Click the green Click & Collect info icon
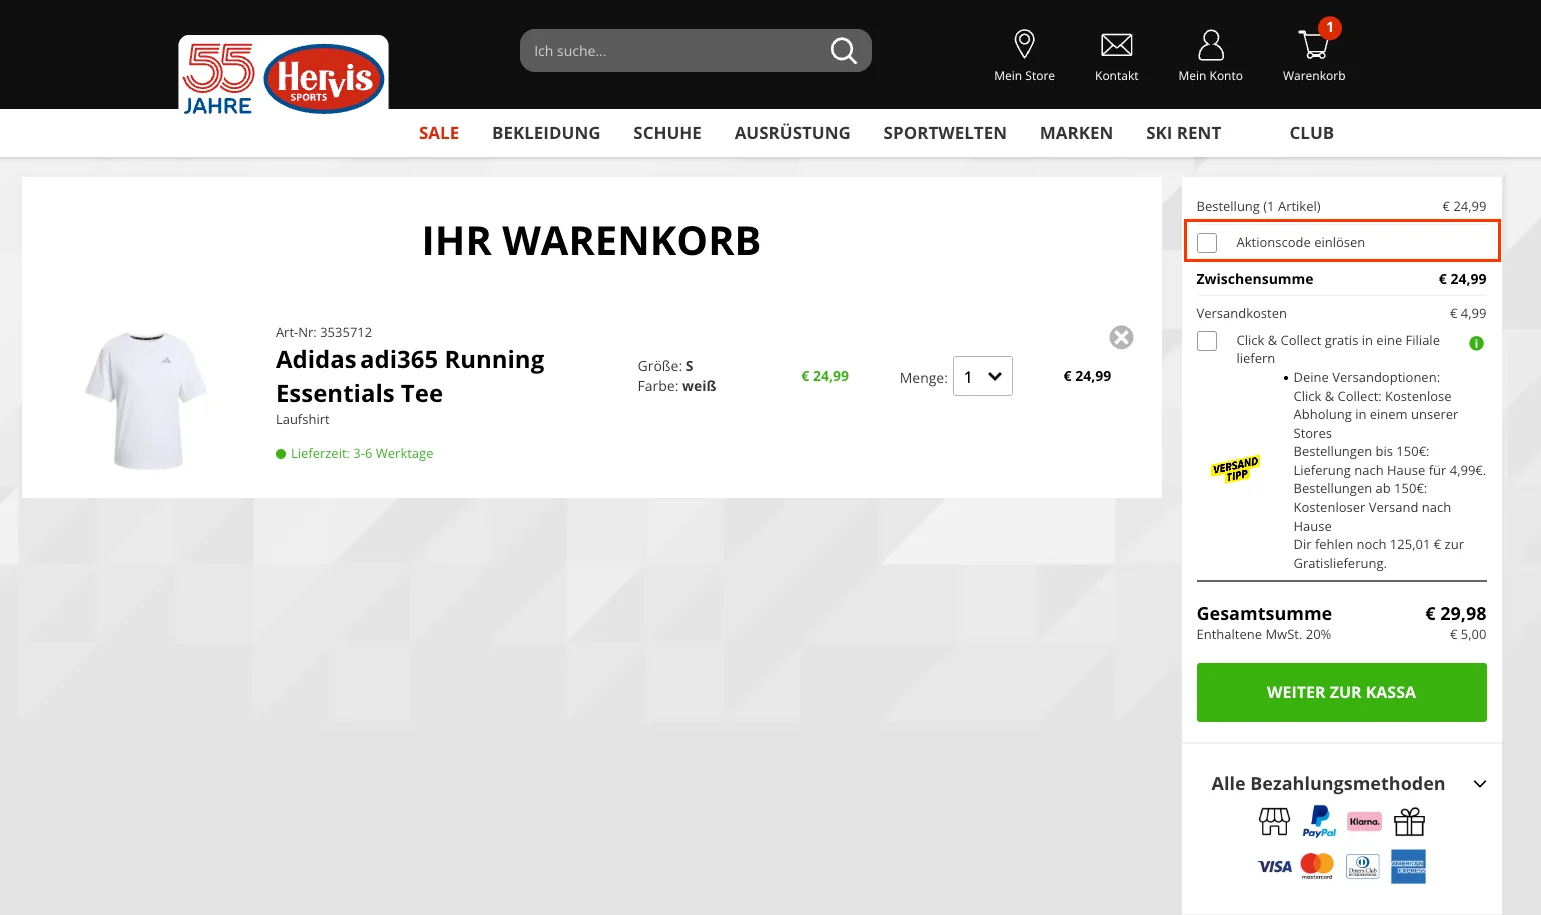Image resolution: width=1541 pixels, height=915 pixels. [1476, 343]
